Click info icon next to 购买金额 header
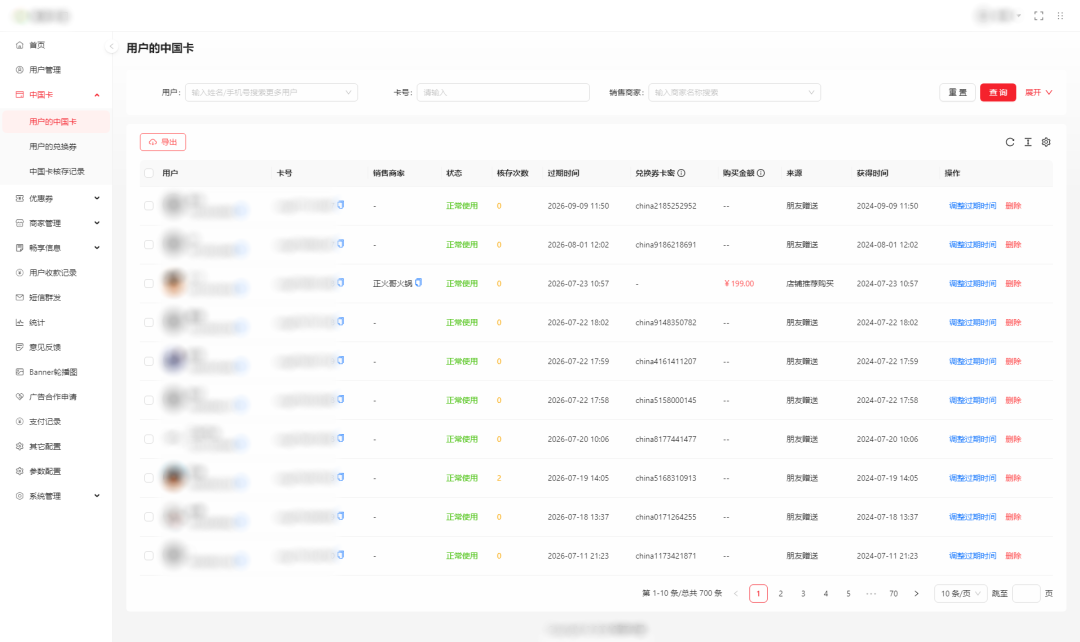This screenshot has height=642, width=1080. pos(761,173)
